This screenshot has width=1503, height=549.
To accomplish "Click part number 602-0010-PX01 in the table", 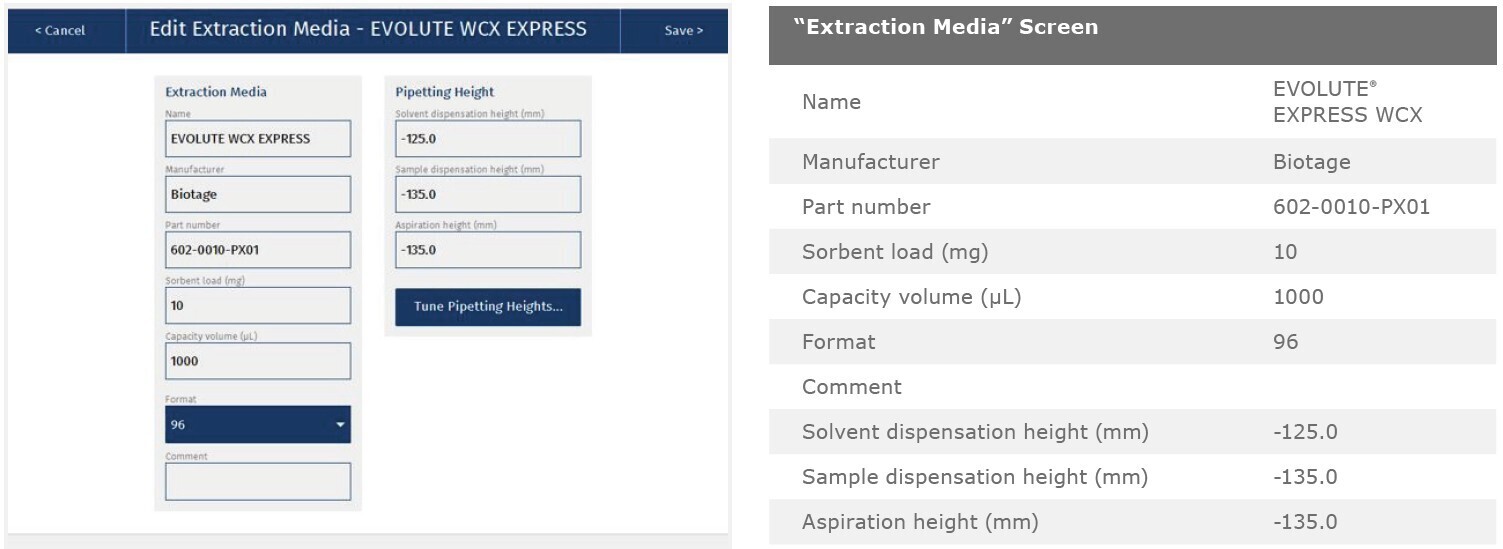I will [x=1351, y=207].
